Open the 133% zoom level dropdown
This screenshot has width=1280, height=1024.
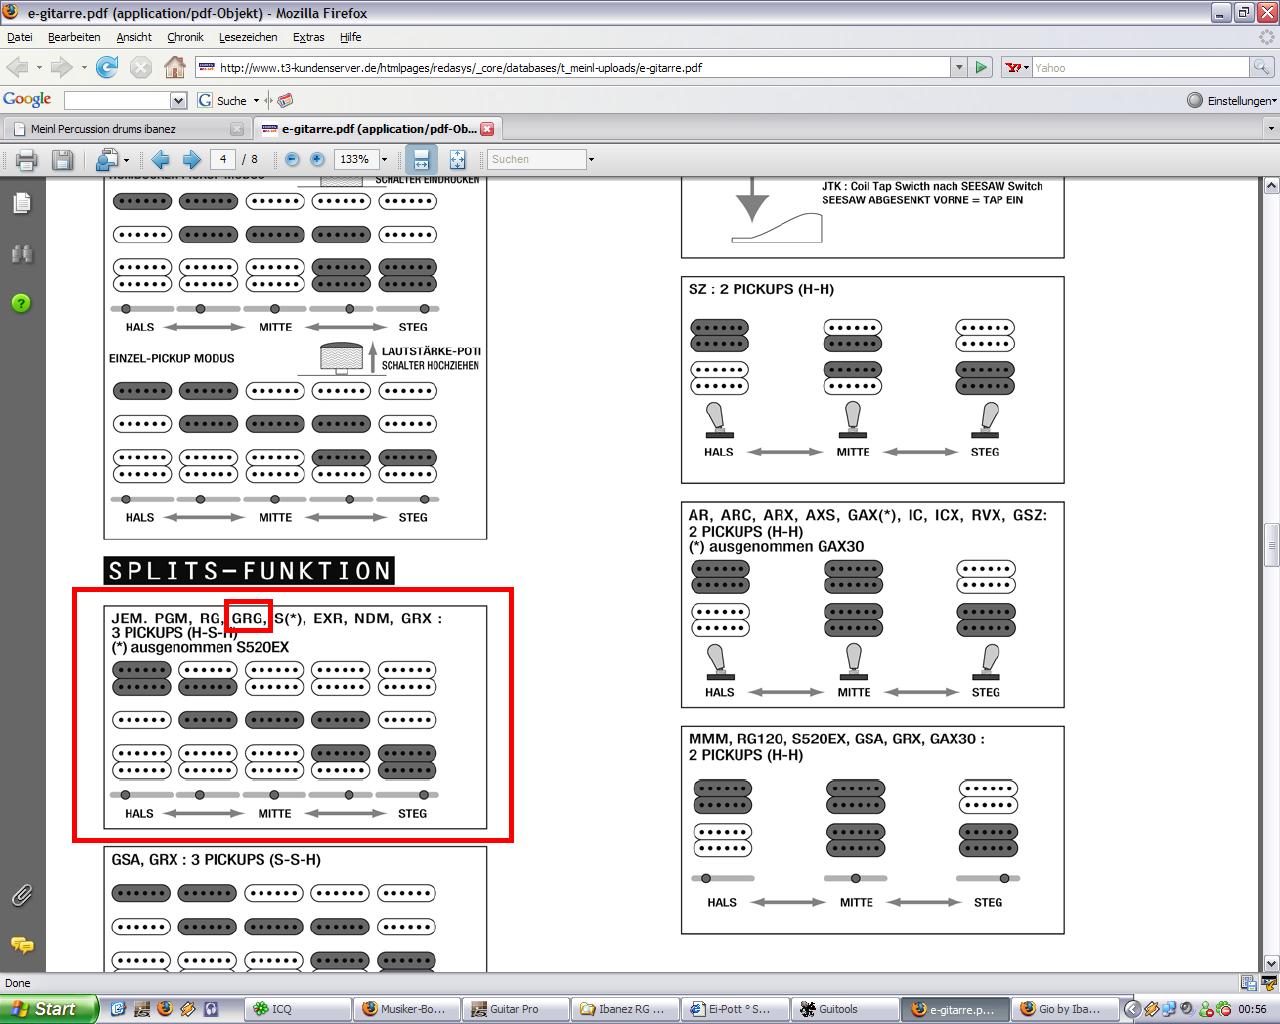point(384,159)
